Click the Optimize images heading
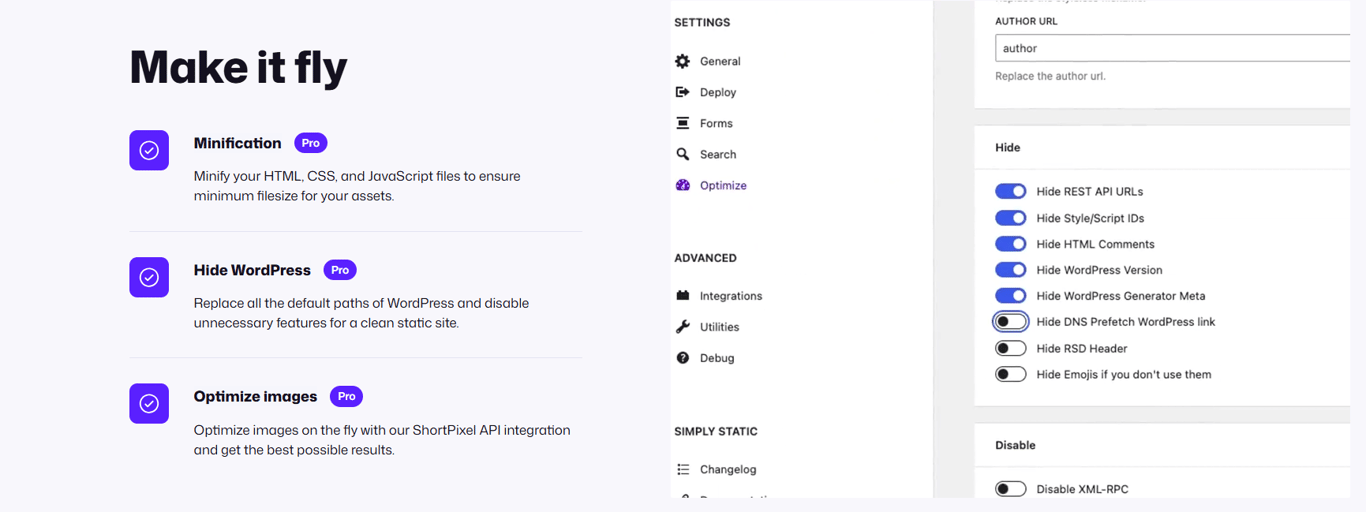Screen dimensions: 1366x512 (255, 397)
